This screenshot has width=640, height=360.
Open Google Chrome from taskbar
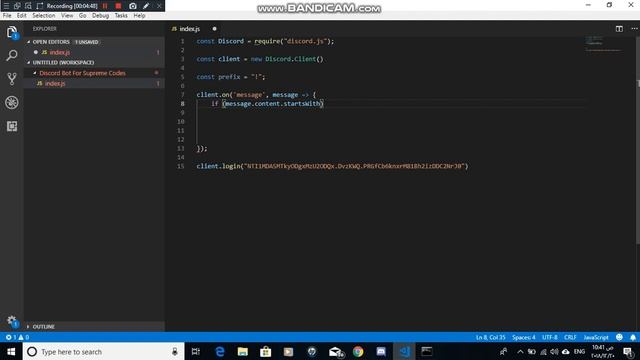[358, 351]
